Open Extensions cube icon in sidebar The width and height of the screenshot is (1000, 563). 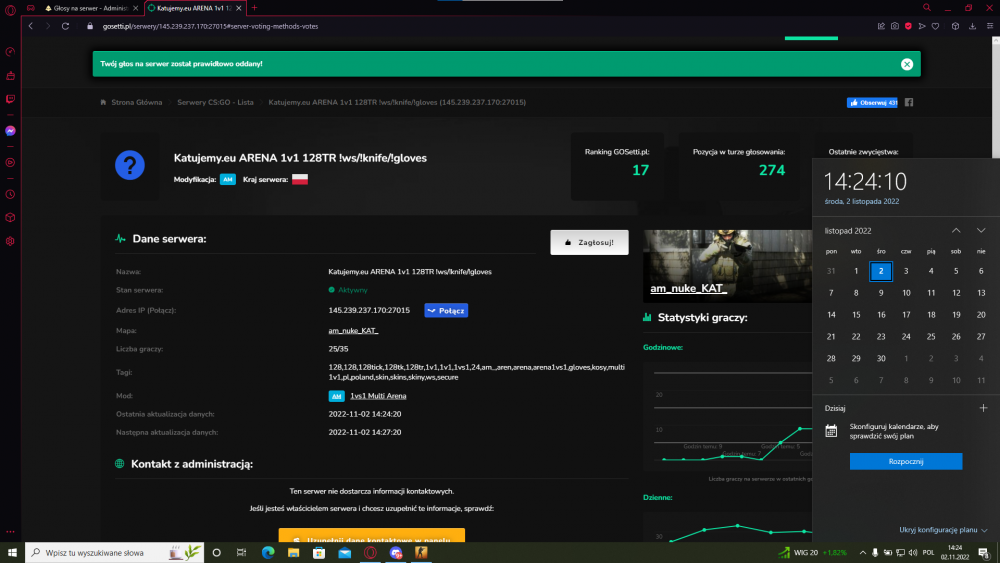[10, 217]
